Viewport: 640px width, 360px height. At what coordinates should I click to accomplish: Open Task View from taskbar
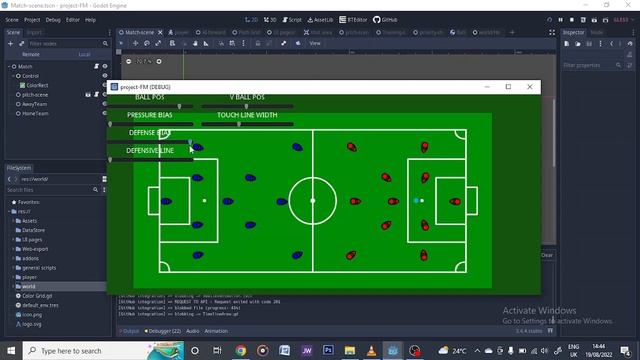[217, 351]
